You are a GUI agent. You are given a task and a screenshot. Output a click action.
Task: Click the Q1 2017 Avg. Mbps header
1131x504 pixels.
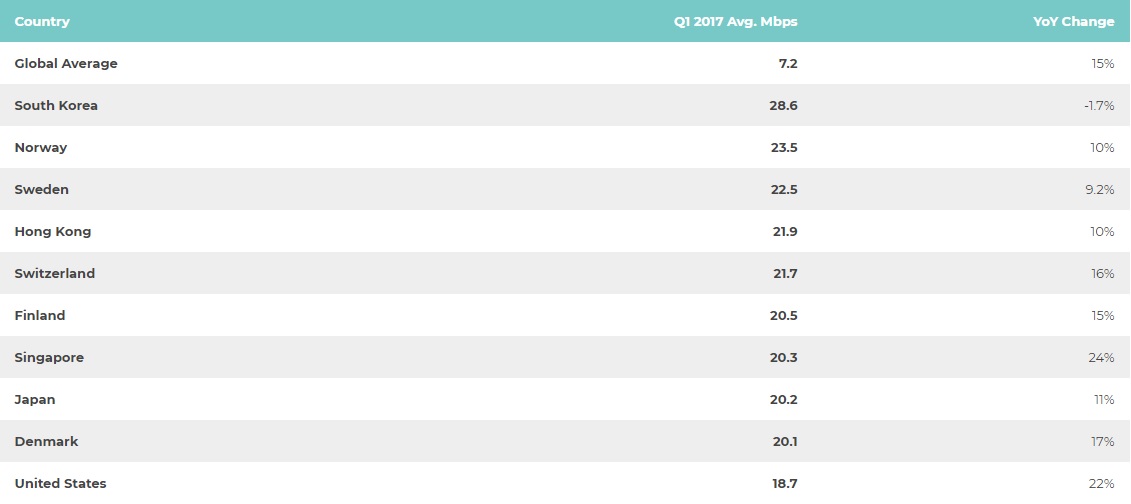(736, 22)
